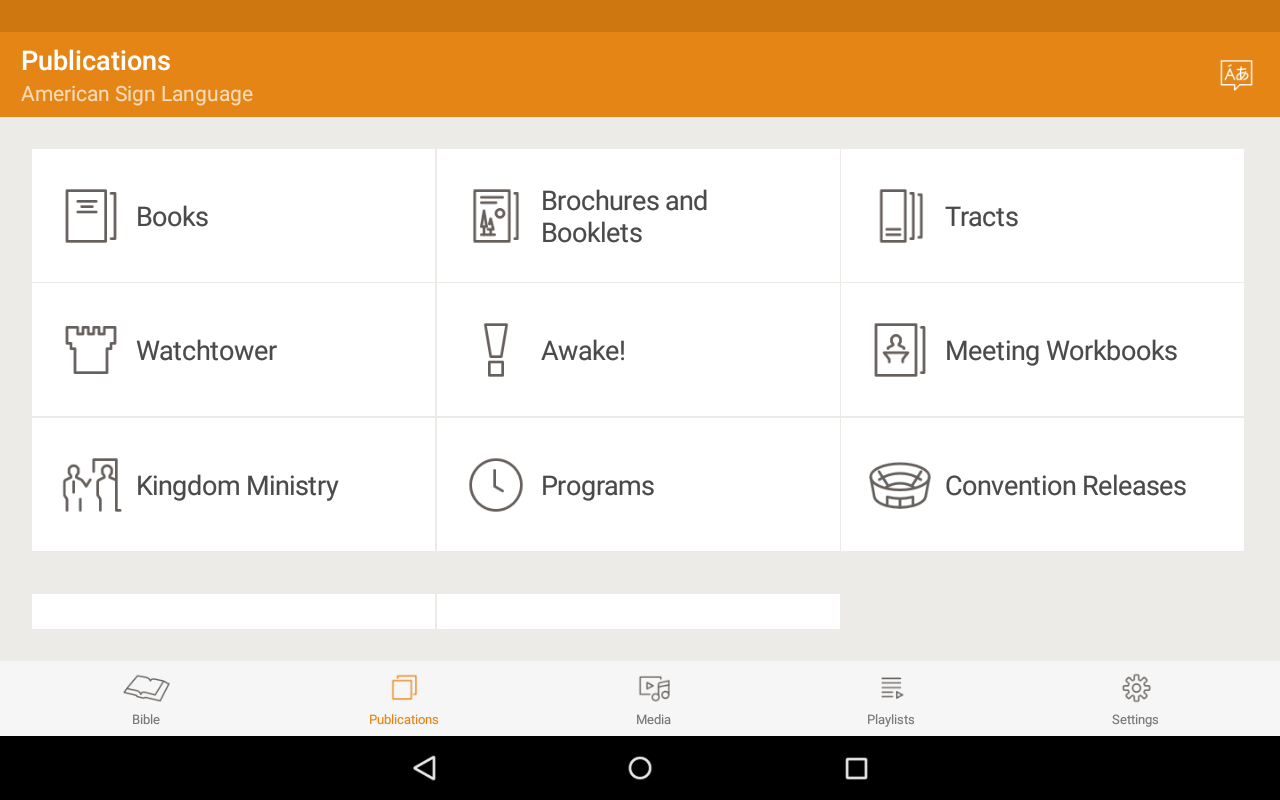Tap the Bible open-book icon
This screenshot has height=800, width=1280.
(x=146, y=688)
